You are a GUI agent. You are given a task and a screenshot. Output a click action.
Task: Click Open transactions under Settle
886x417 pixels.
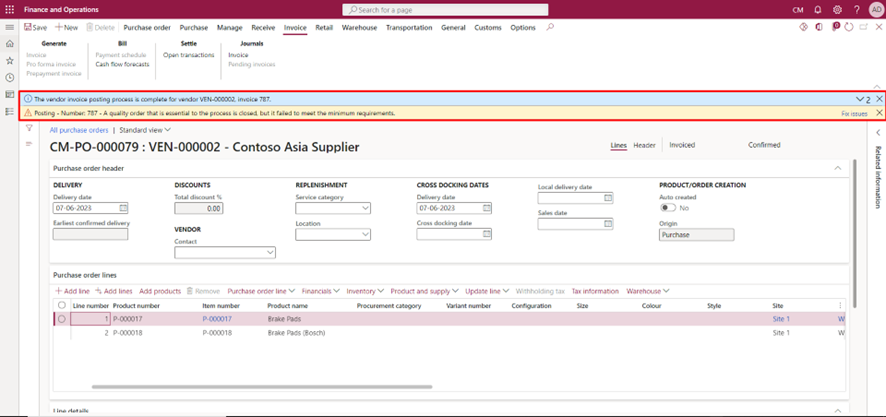189,55
